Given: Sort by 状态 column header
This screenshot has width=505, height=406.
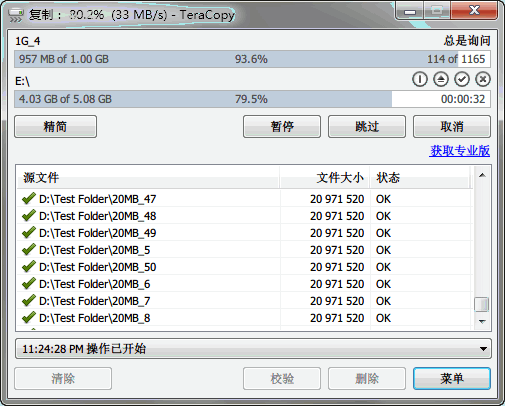Looking at the screenshot, I should coord(421,178).
